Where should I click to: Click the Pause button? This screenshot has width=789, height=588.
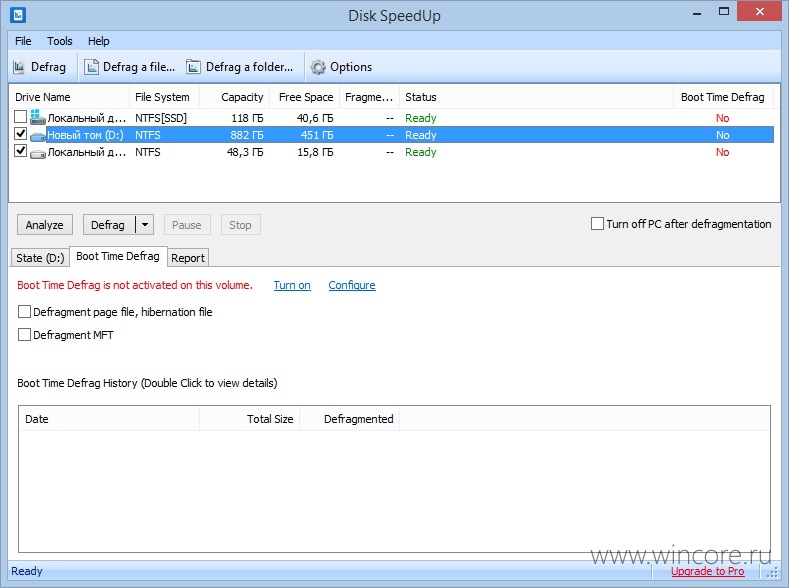click(x=187, y=225)
